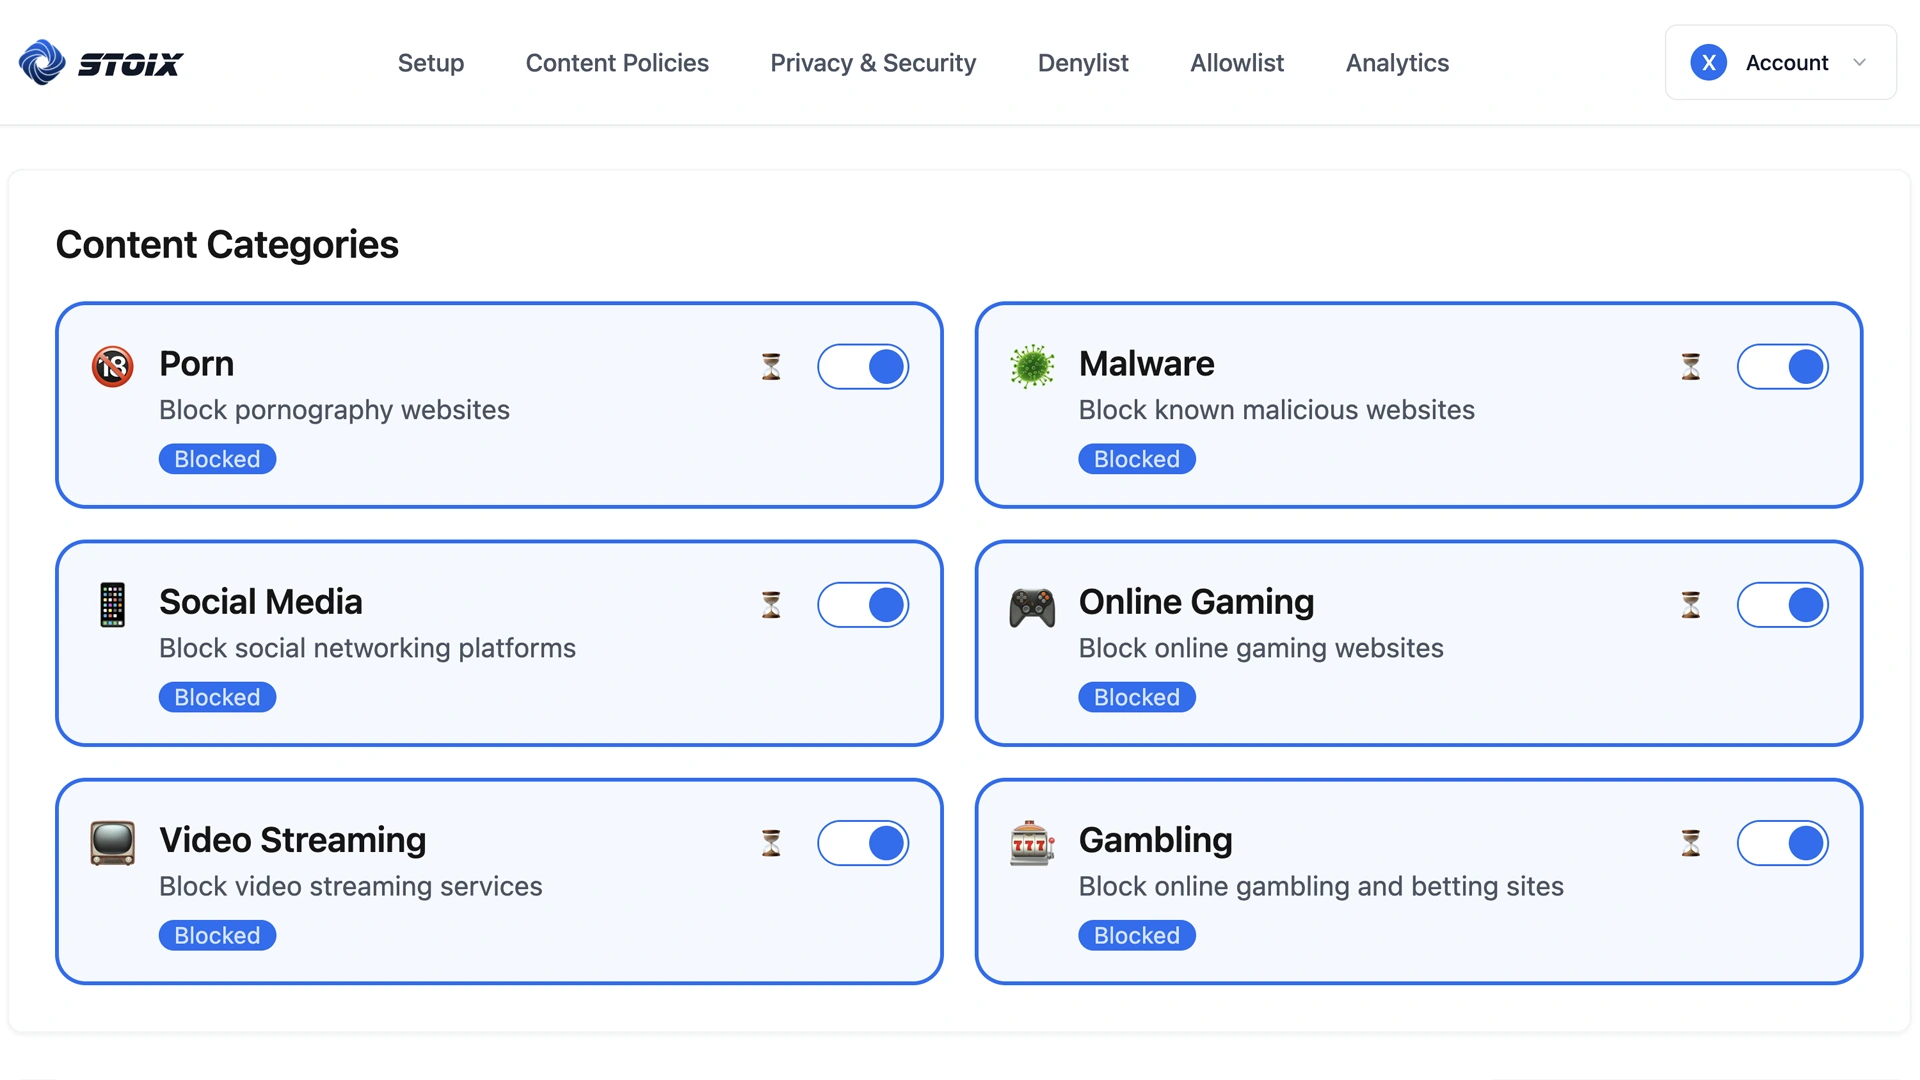This screenshot has width=1920, height=1080.
Task: Click the virus icon on the Malware card
Action: click(x=1031, y=366)
